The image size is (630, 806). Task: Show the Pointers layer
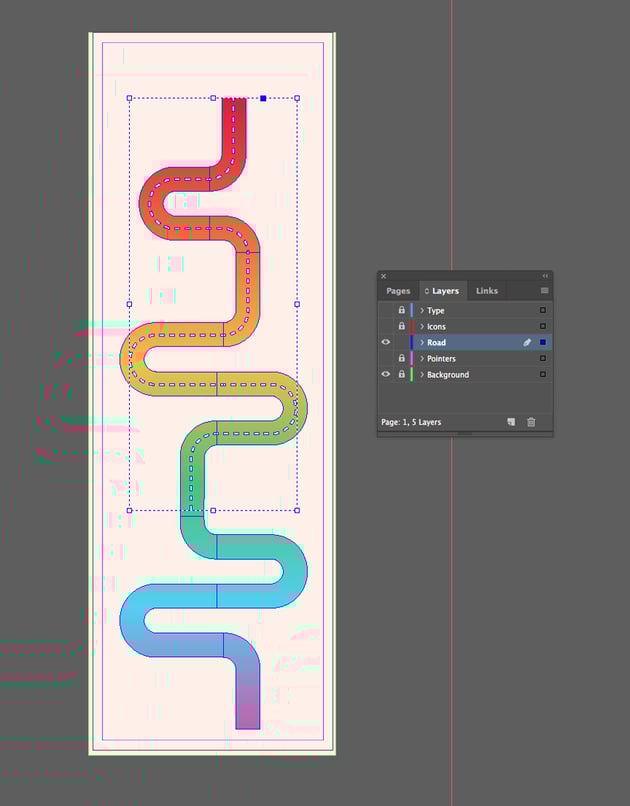point(386,358)
